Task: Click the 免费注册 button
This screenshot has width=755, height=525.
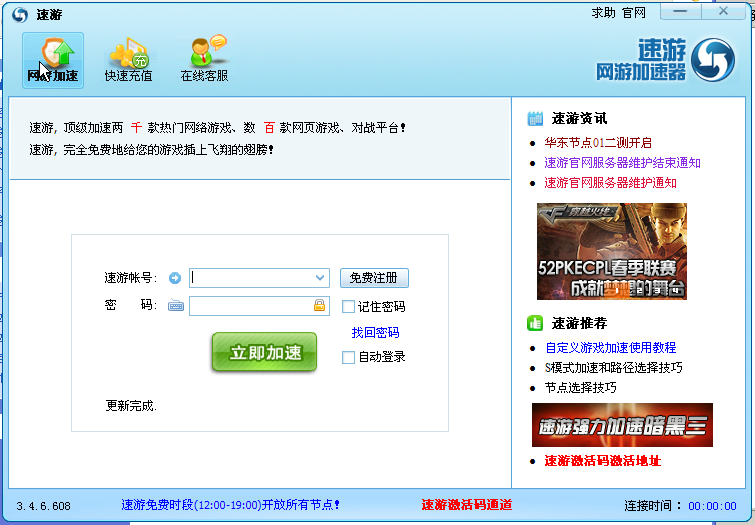Action: click(x=374, y=278)
